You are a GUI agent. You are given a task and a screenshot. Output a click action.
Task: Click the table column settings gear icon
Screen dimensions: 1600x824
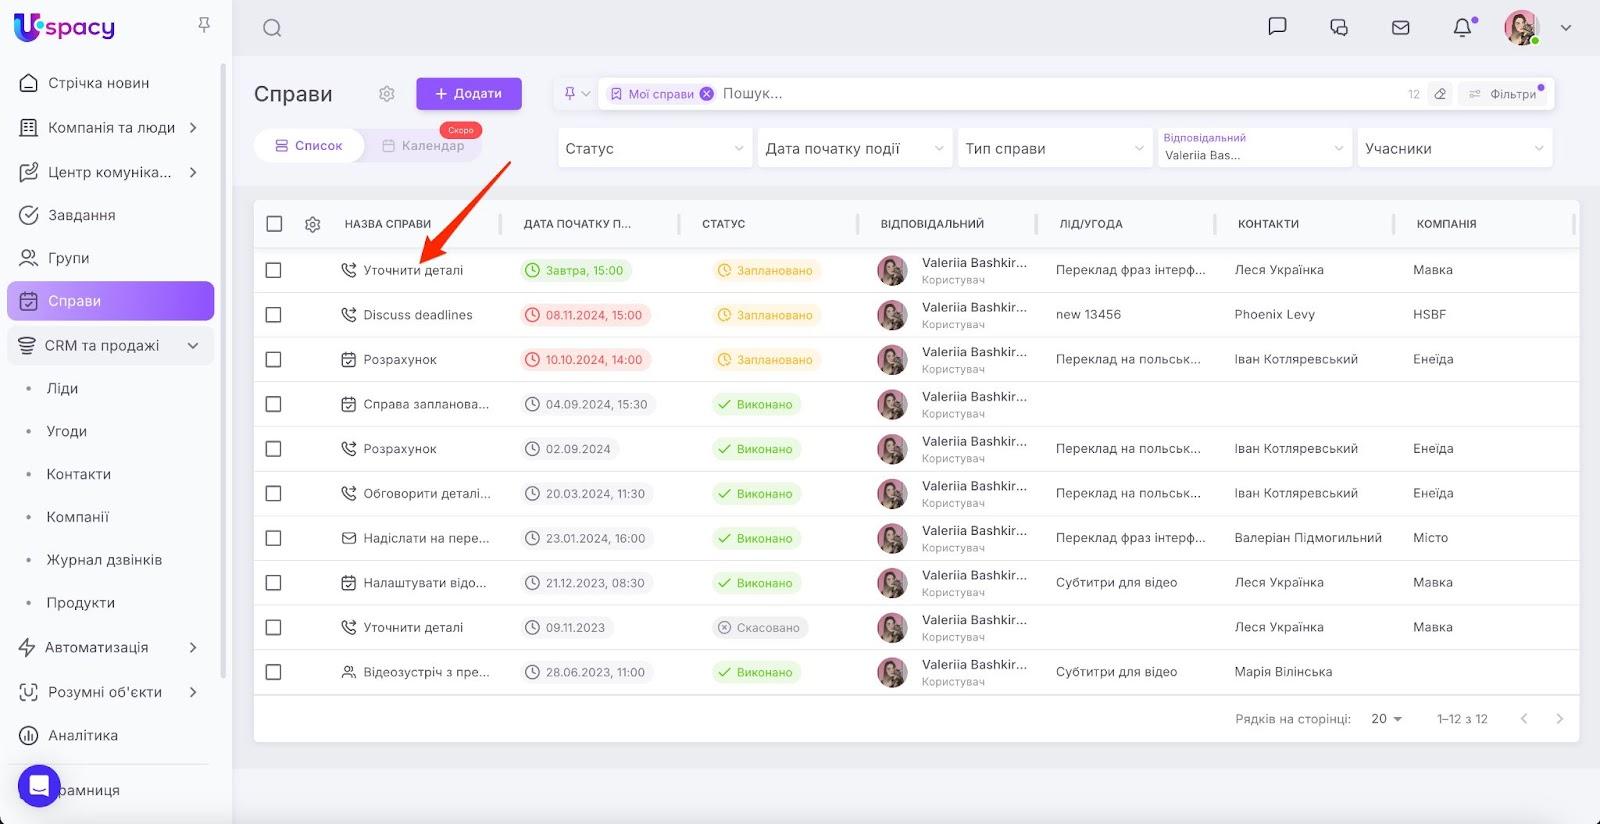(312, 224)
